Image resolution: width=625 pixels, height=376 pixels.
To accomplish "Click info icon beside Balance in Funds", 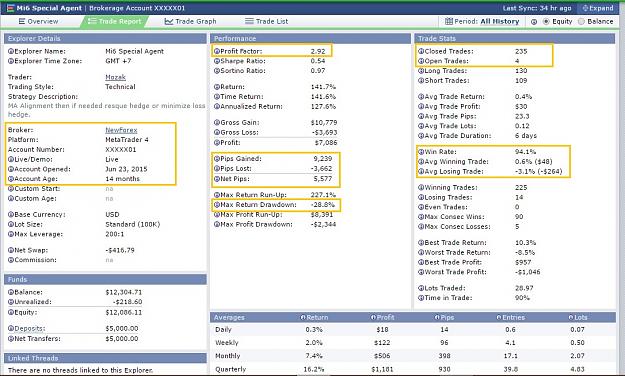I will [11, 292].
